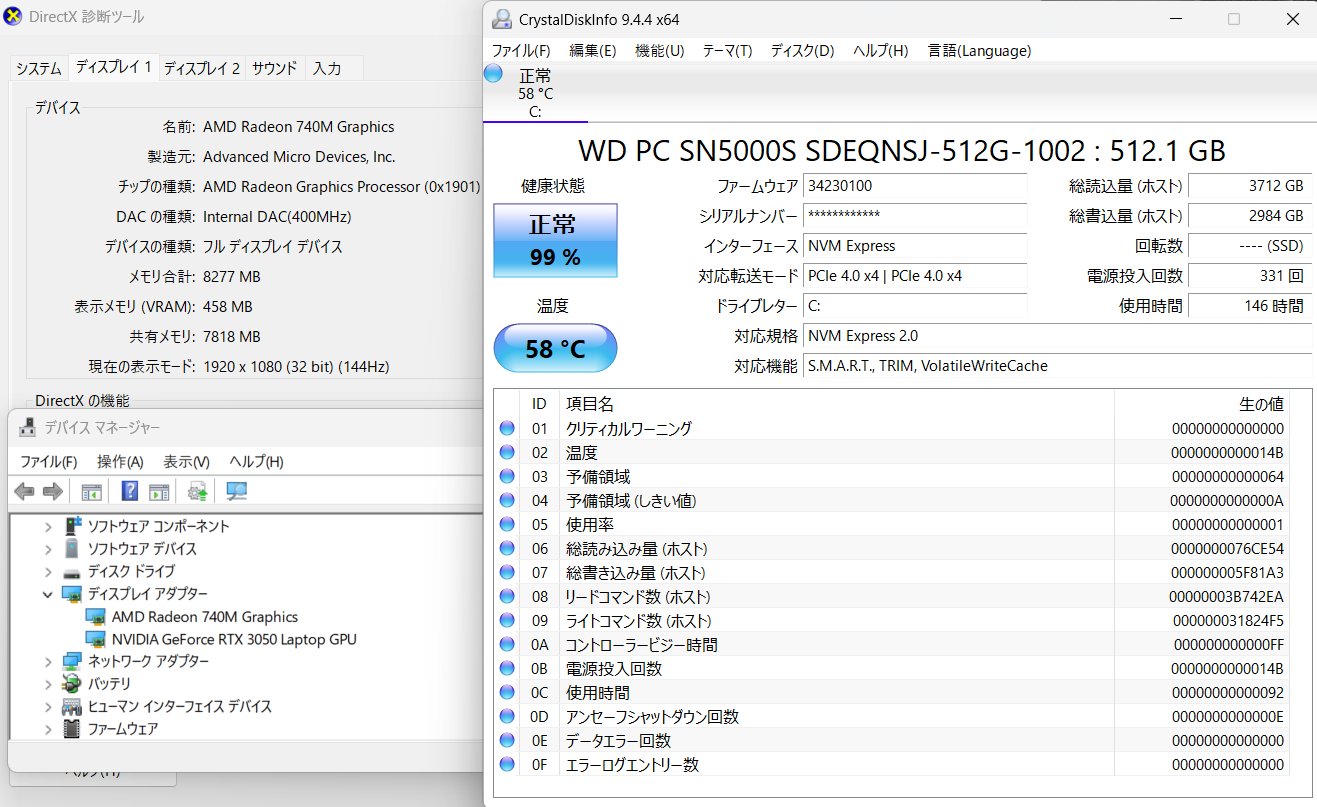Select the C: drive status orb at top
Screen dimensions: 1317x807
493,73
